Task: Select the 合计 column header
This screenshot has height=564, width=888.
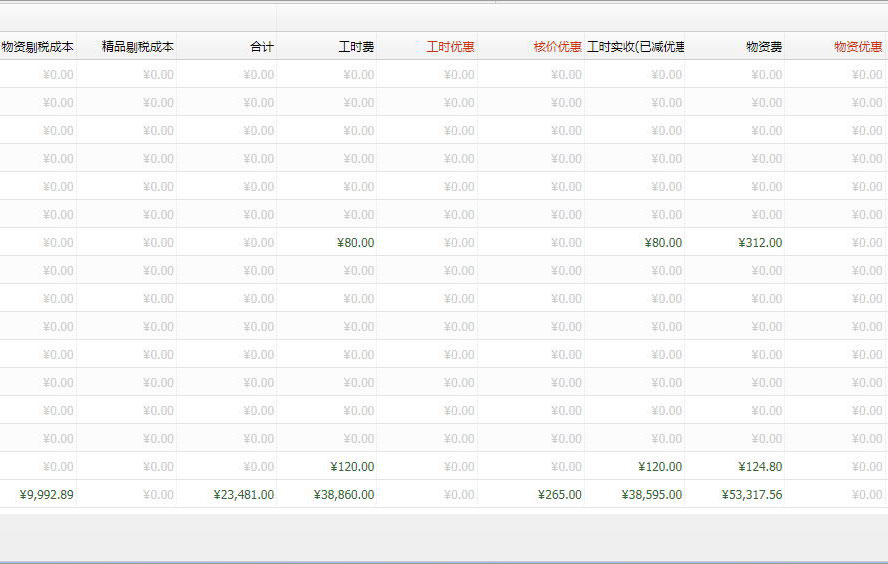Action: click(x=262, y=46)
